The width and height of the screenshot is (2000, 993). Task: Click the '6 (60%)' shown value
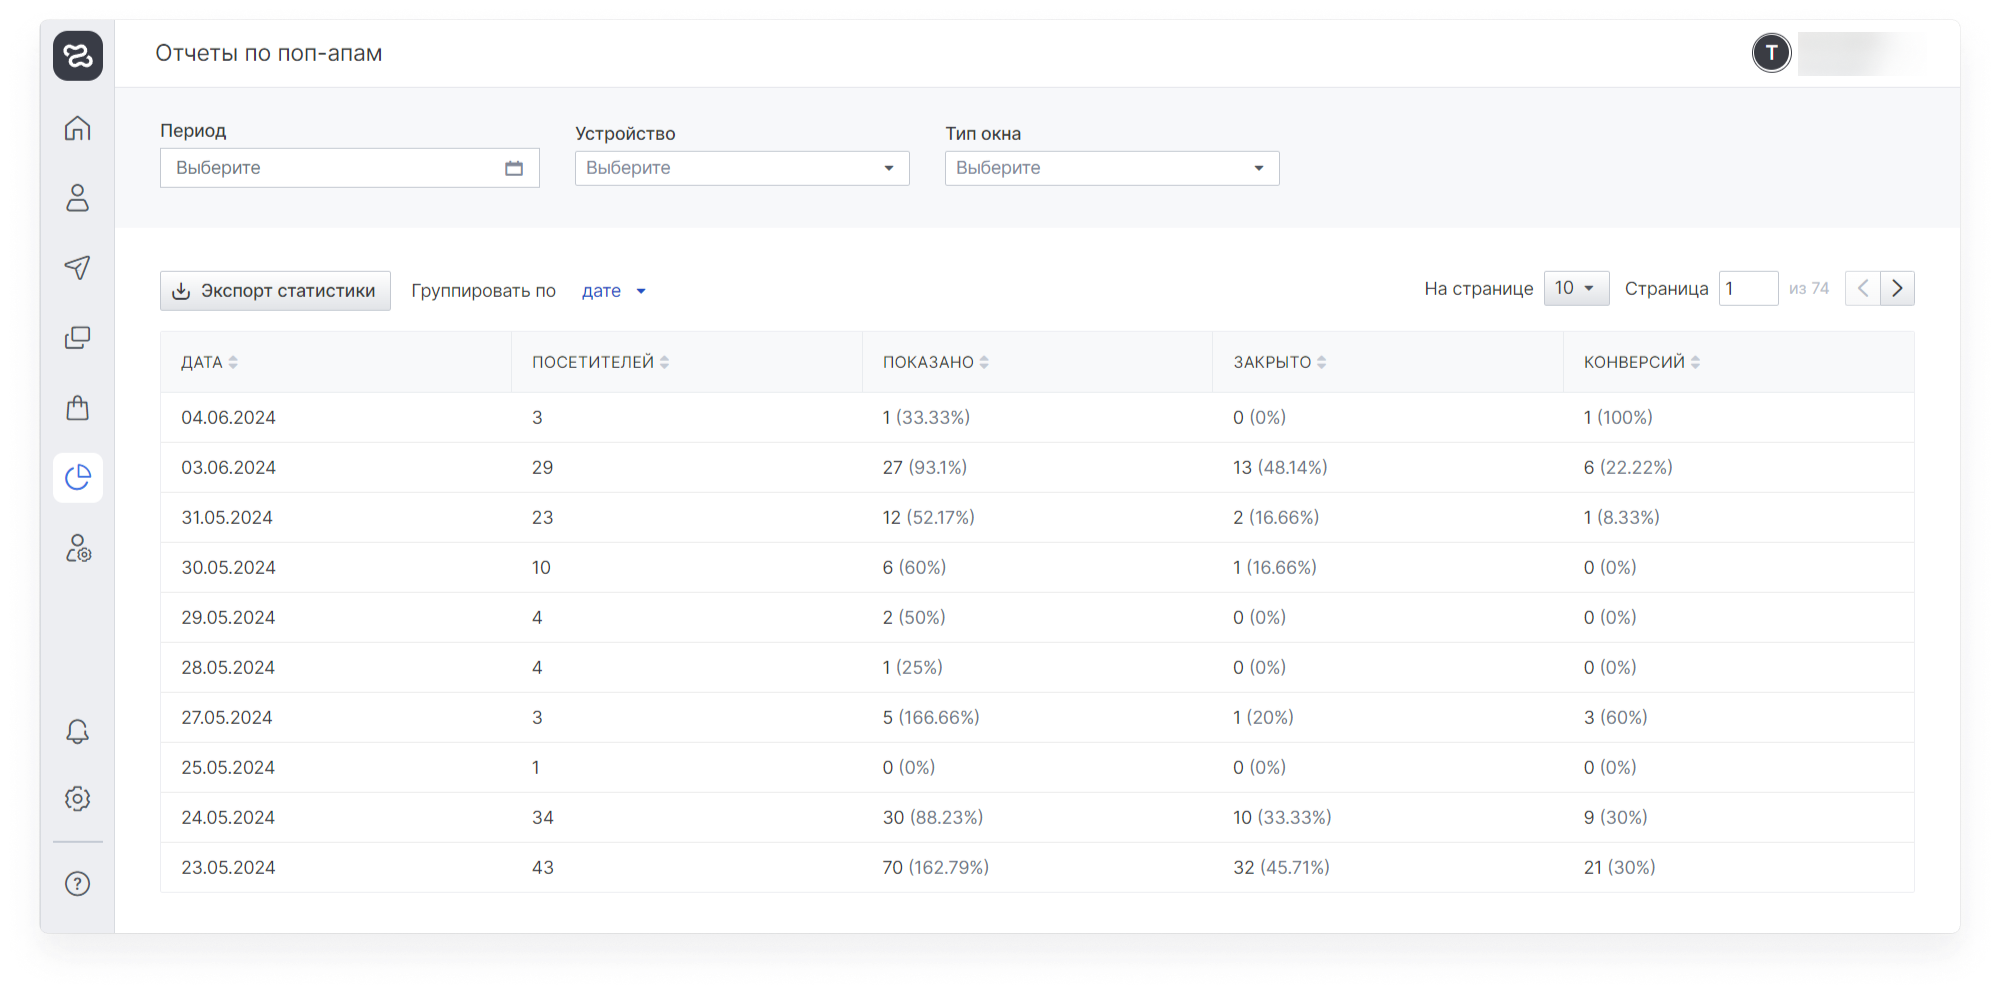tap(914, 567)
